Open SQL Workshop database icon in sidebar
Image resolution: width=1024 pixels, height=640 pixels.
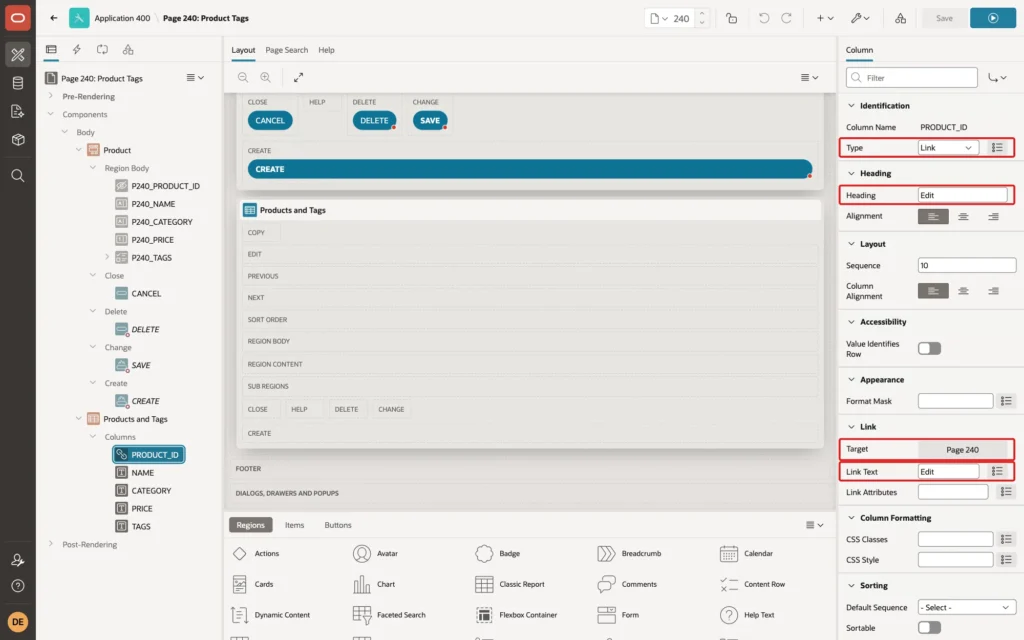tap(18, 83)
